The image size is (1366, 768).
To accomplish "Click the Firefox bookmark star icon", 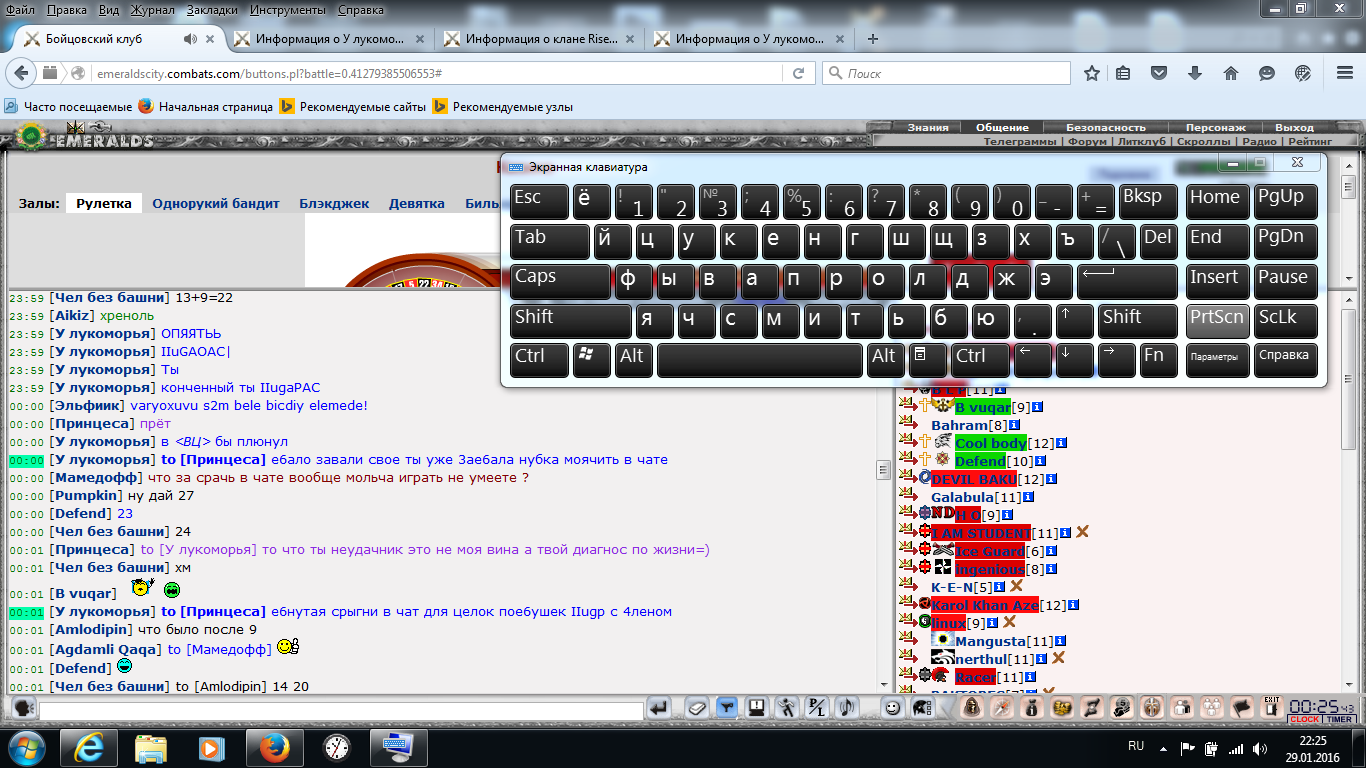I will [x=1092, y=73].
